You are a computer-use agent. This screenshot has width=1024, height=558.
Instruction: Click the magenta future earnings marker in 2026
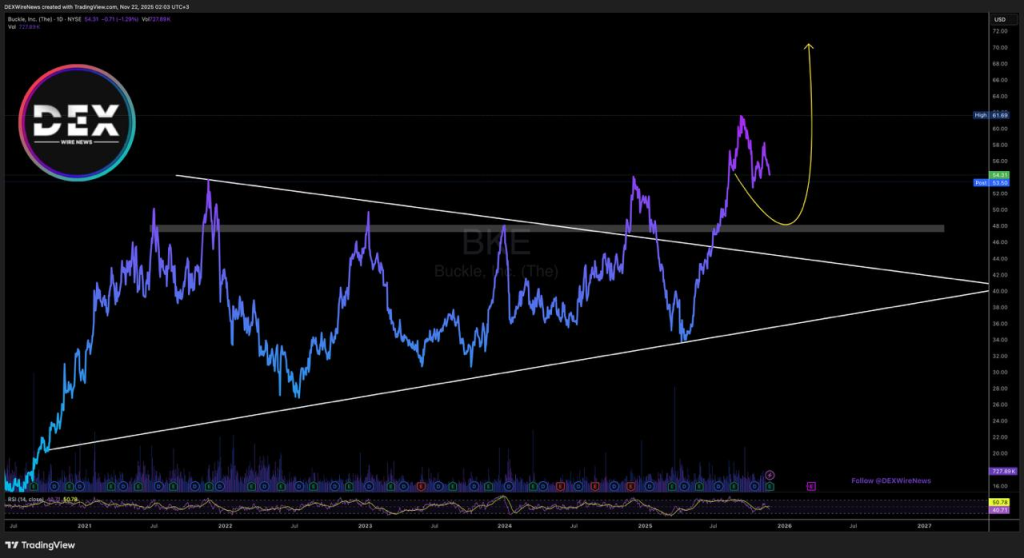point(811,486)
